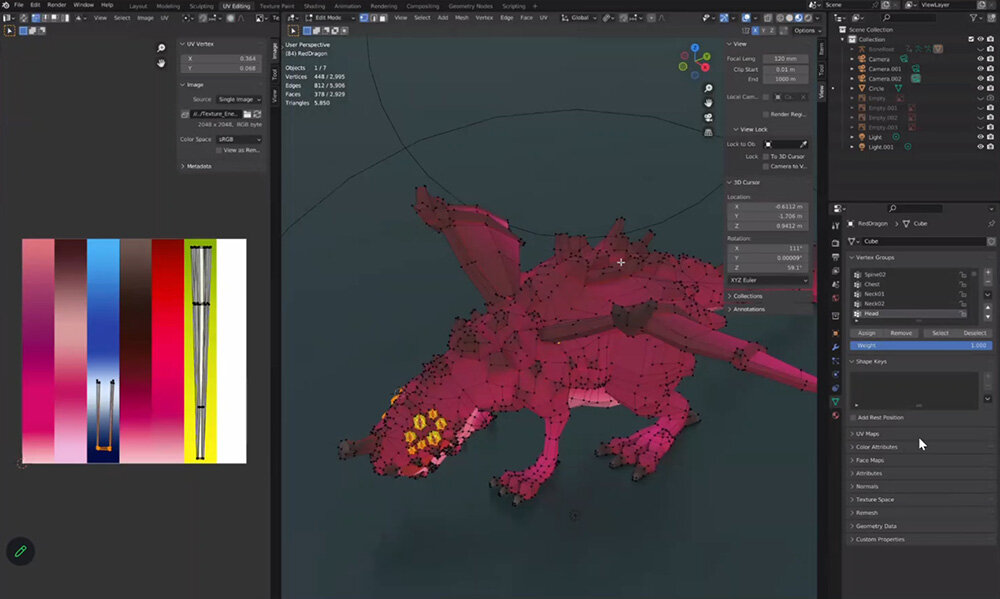Viewport: 1000px width, 599px height.
Task: Hide the Circle object with eye icon
Action: coord(980,88)
